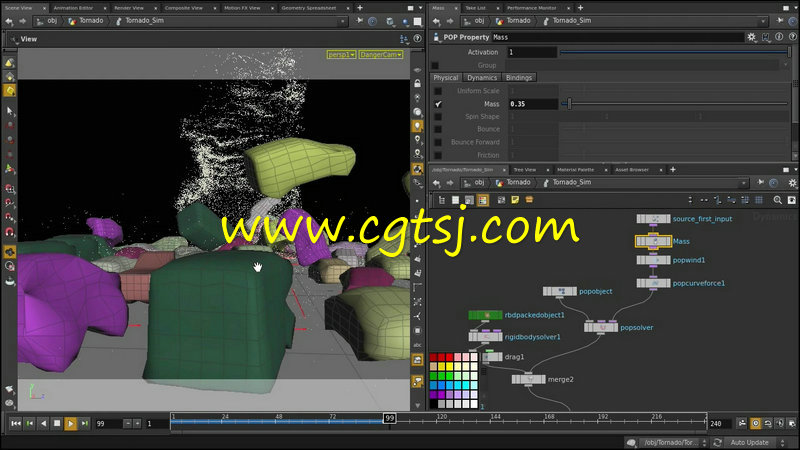Switch to Animation Editor tab
Image resolution: width=800 pixels, height=450 pixels.
73,8
